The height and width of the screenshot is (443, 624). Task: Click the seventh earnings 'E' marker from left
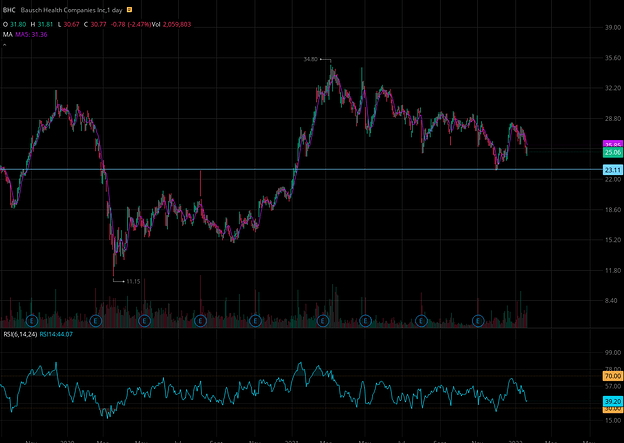coord(365,320)
